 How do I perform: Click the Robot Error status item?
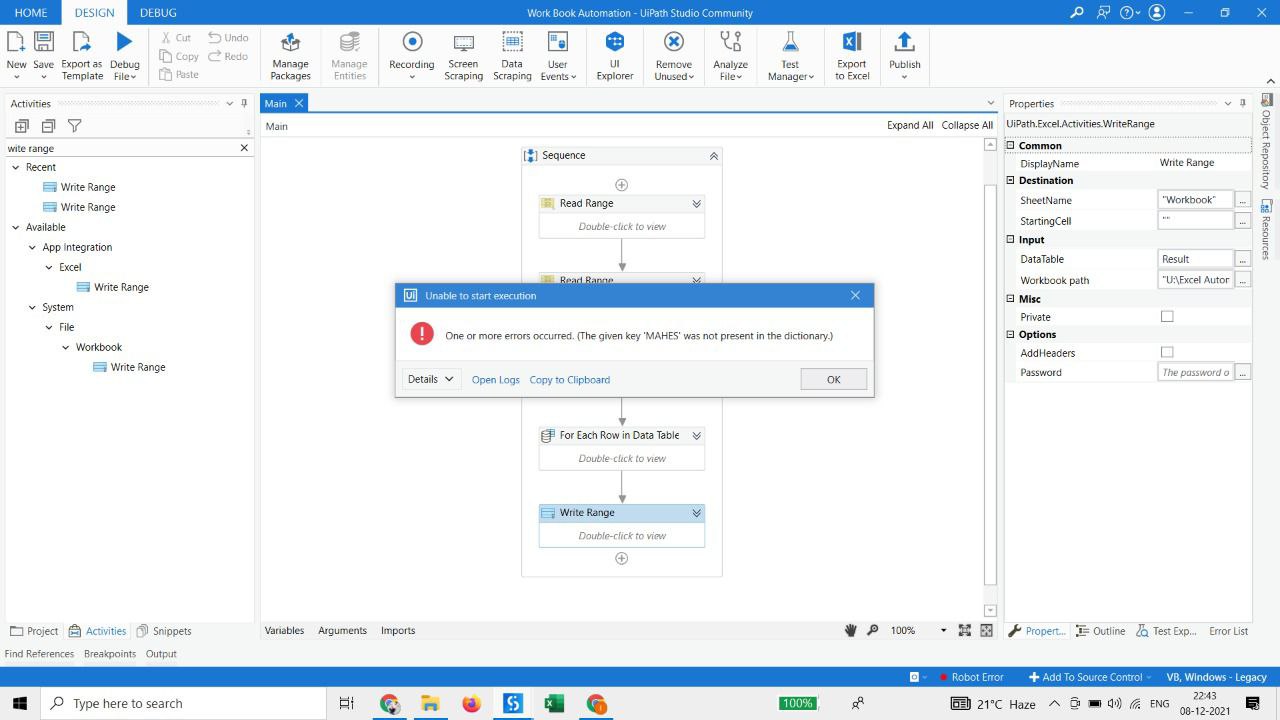(x=970, y=677)
